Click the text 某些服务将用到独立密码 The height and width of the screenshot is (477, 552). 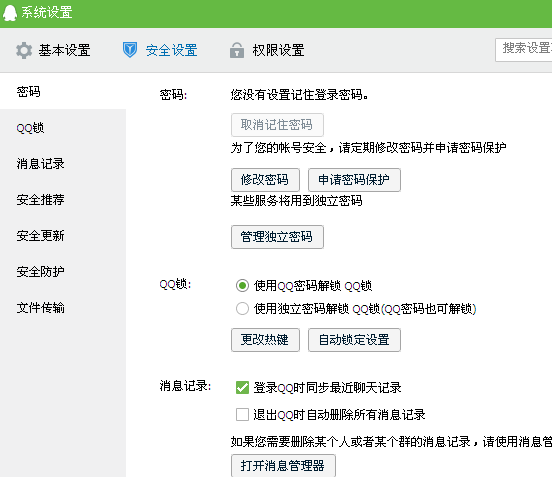click(x=296, y=201)
